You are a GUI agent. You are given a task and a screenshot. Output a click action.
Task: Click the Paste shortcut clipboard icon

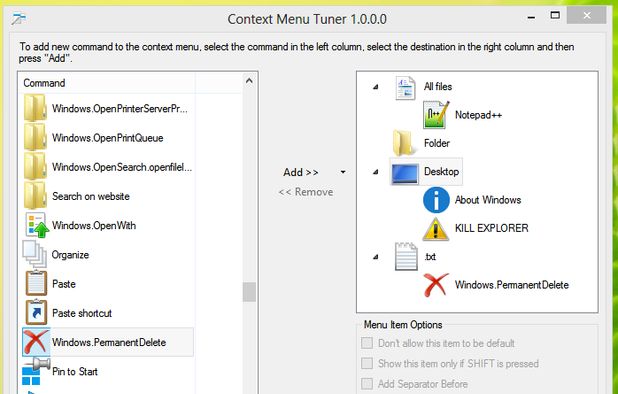(x=36, y=312)
